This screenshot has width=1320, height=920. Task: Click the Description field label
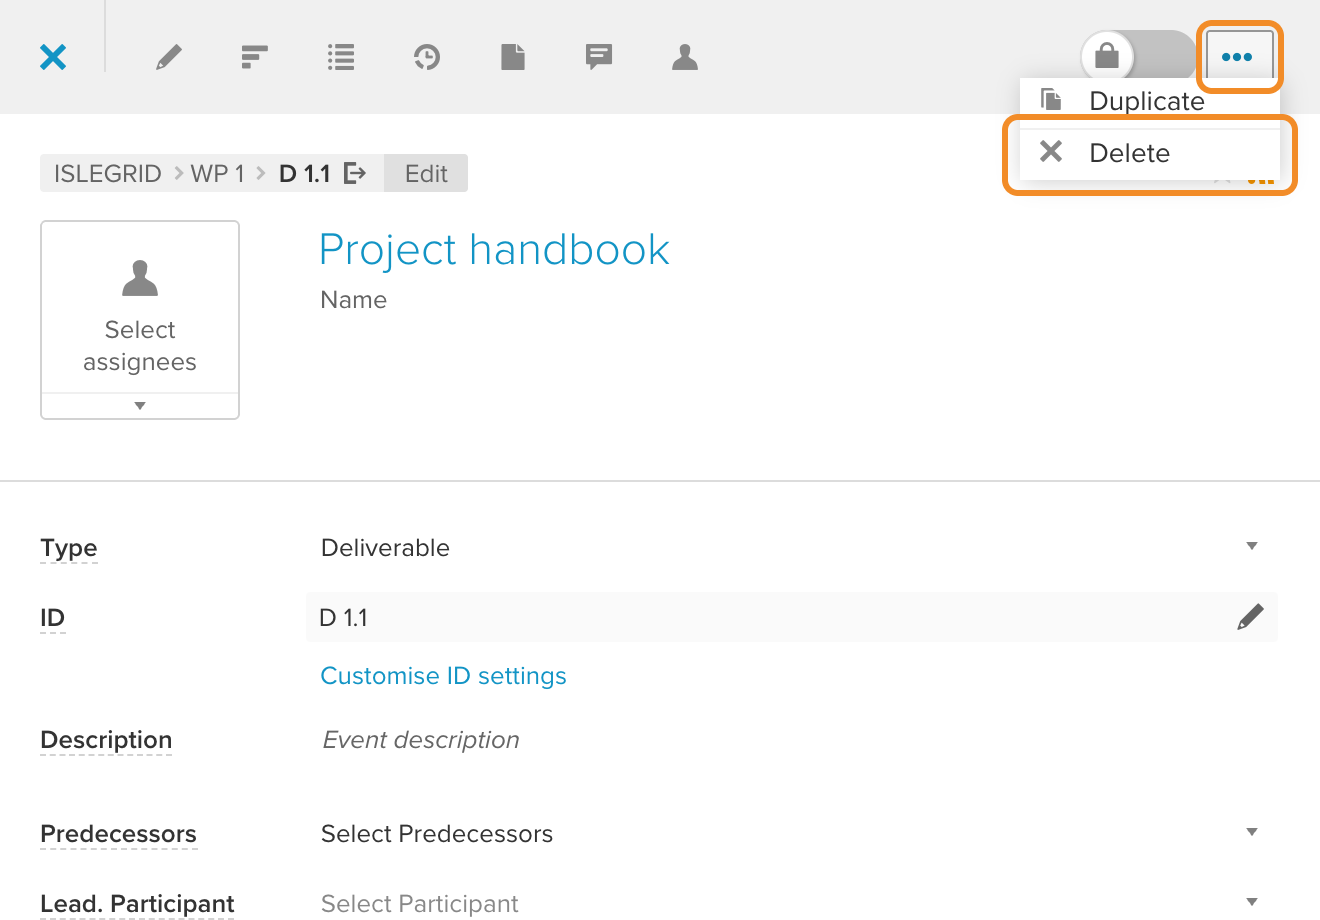pos(106,740)
